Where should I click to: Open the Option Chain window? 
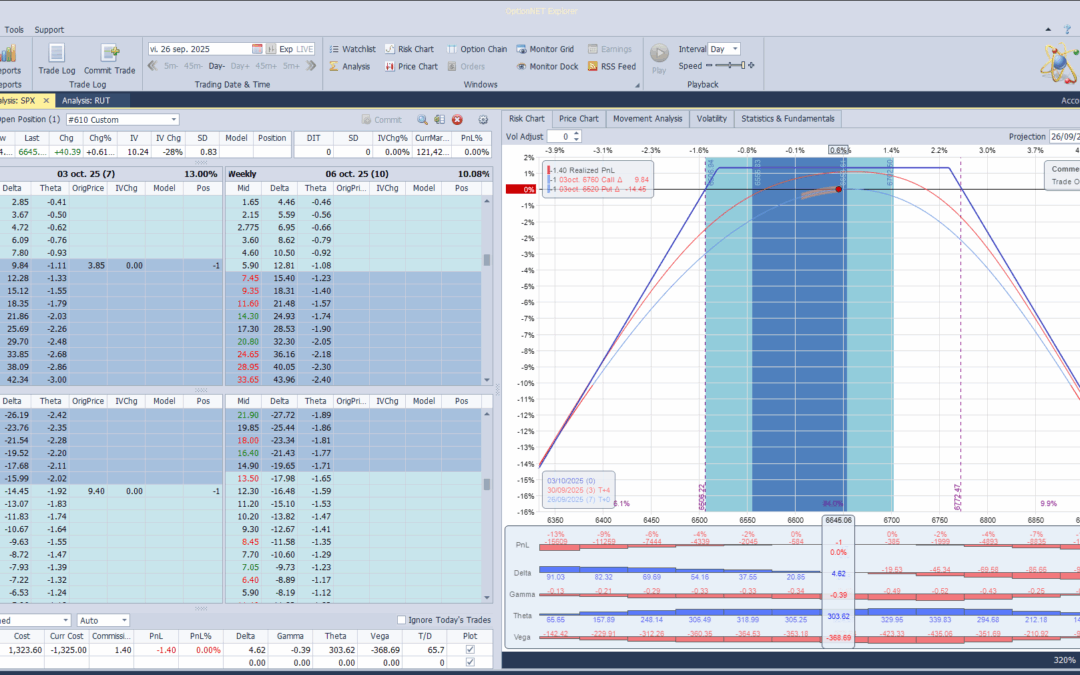[x=477, y=49]
